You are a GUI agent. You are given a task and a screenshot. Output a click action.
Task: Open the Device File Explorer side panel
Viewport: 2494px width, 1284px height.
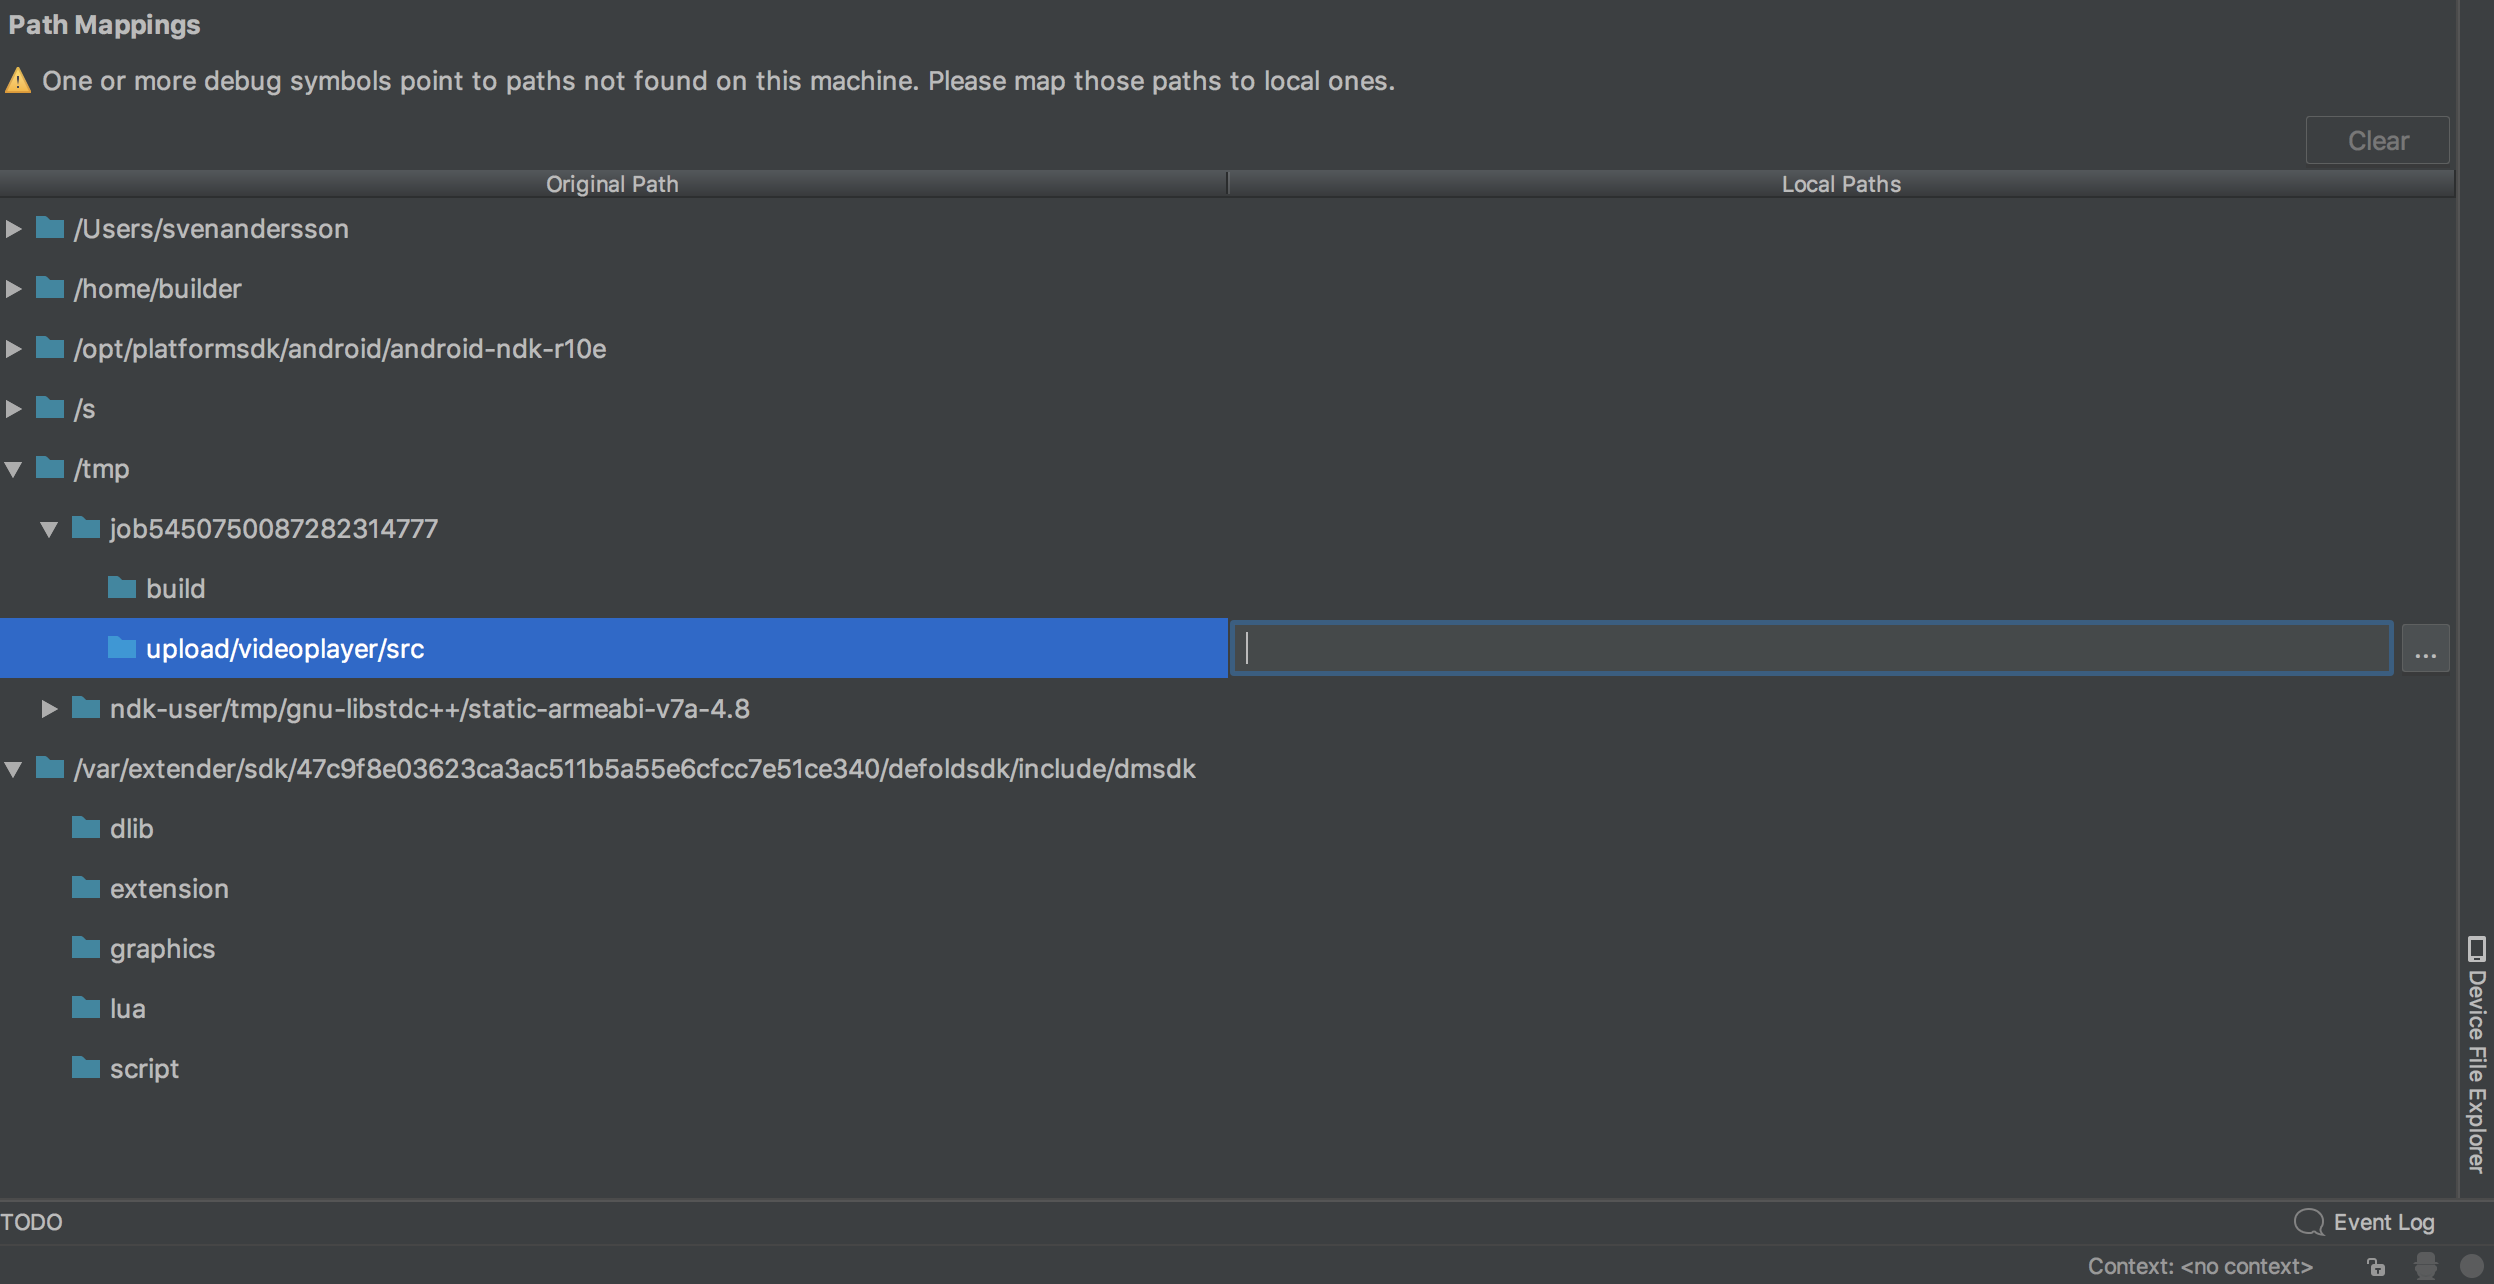click(x=2476, y=1055)
